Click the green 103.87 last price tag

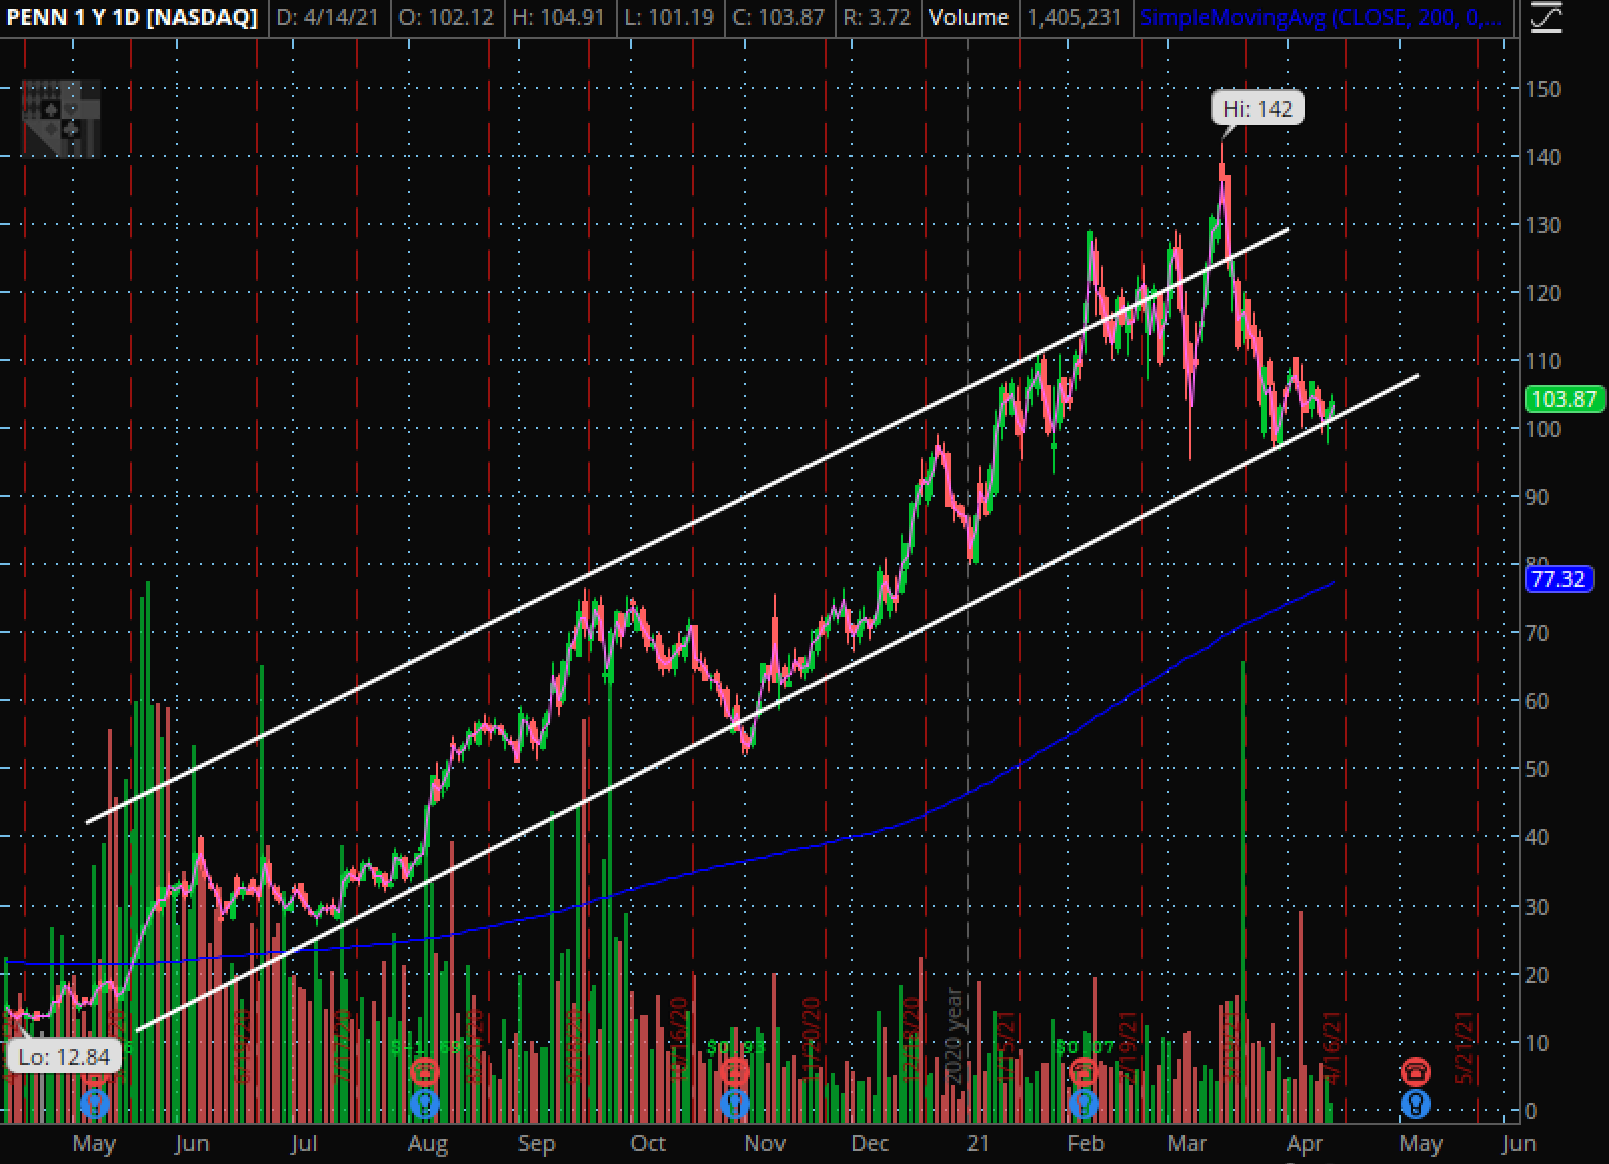click(1565, 399)
